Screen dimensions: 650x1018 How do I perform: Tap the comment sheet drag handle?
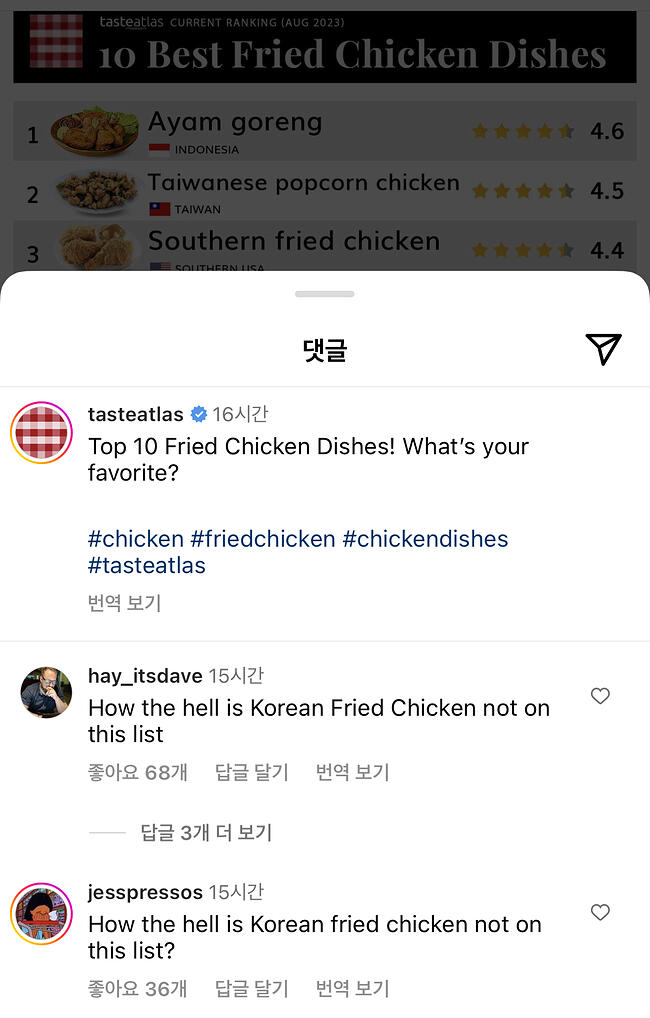point(324,294)
